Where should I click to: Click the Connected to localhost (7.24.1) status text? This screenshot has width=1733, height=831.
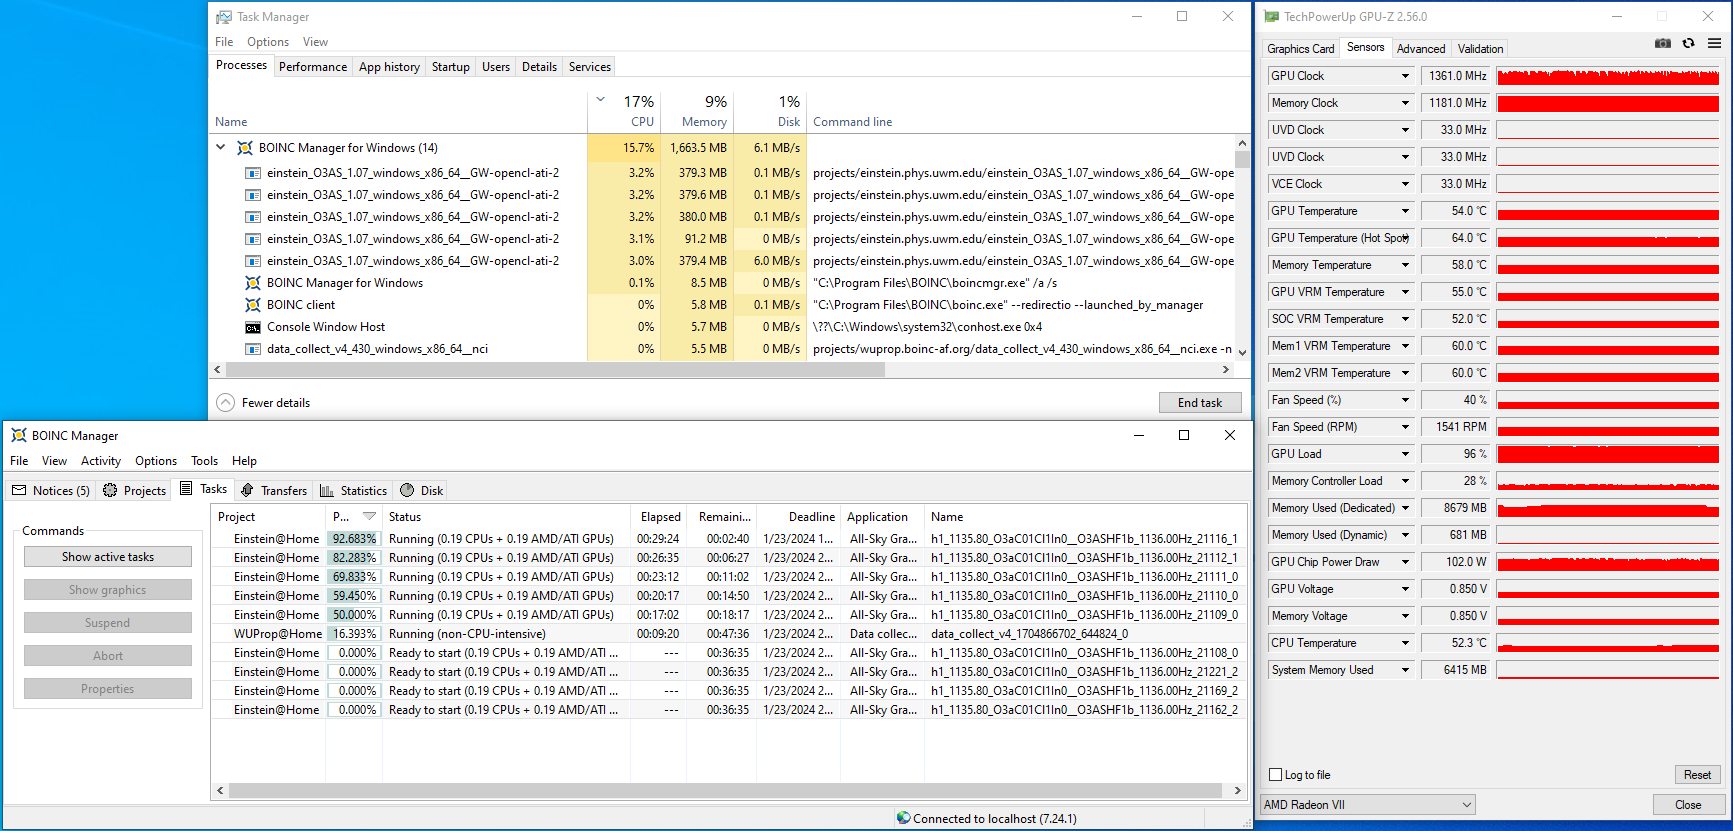(994, 818)
